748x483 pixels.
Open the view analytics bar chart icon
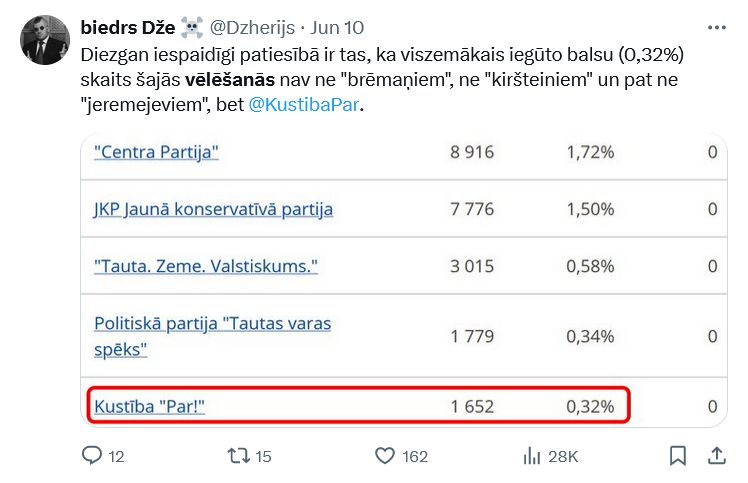pos(532,456)
